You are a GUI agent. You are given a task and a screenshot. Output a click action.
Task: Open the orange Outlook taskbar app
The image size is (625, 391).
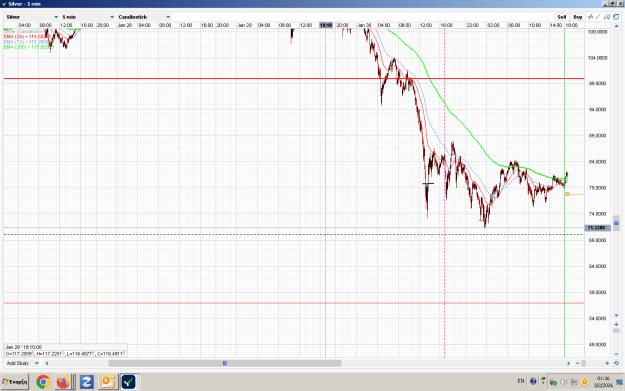coord(108,382)
